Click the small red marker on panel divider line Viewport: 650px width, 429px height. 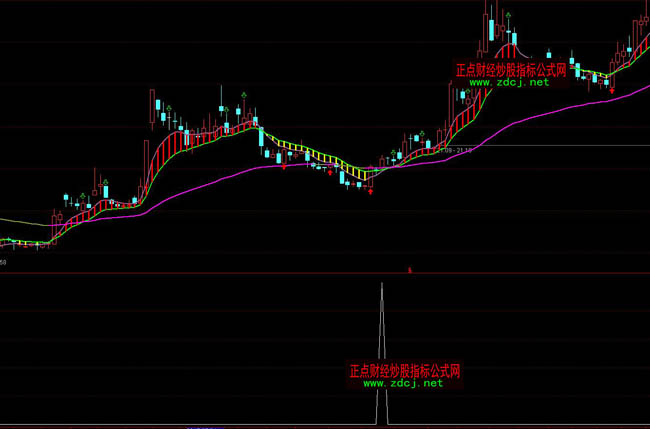point(410,269)
